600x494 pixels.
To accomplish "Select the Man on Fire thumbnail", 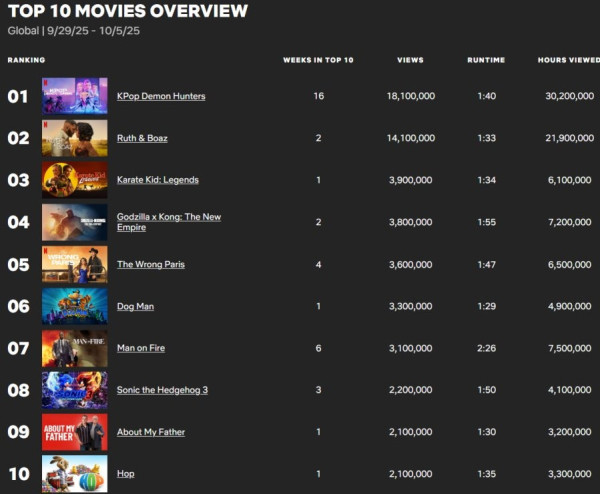I will point(75,348).
